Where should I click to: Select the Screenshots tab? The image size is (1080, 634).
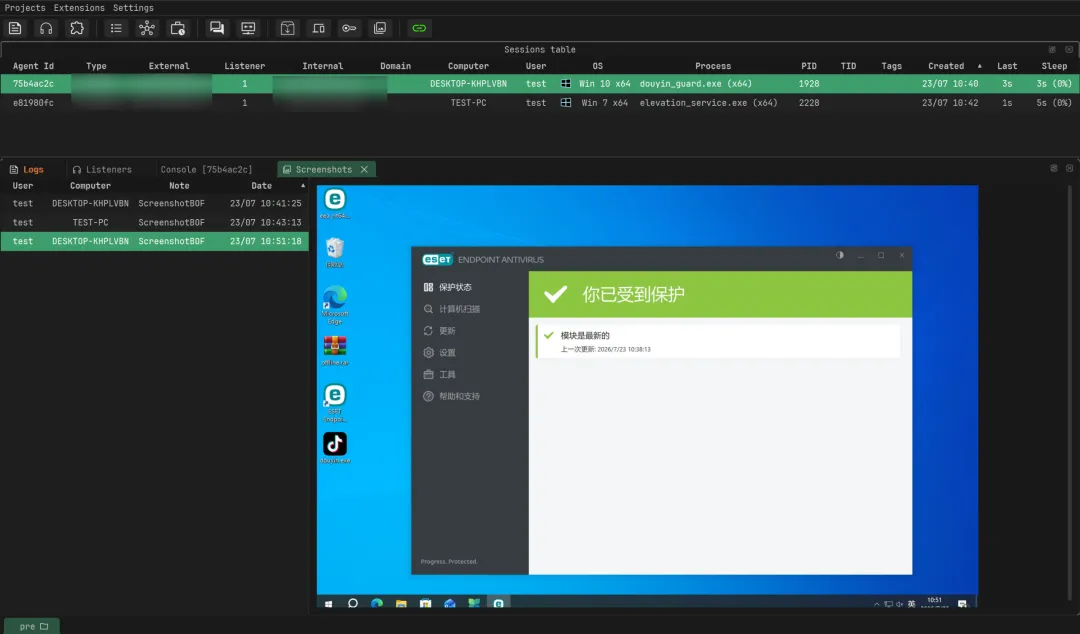tap(318, 170)
